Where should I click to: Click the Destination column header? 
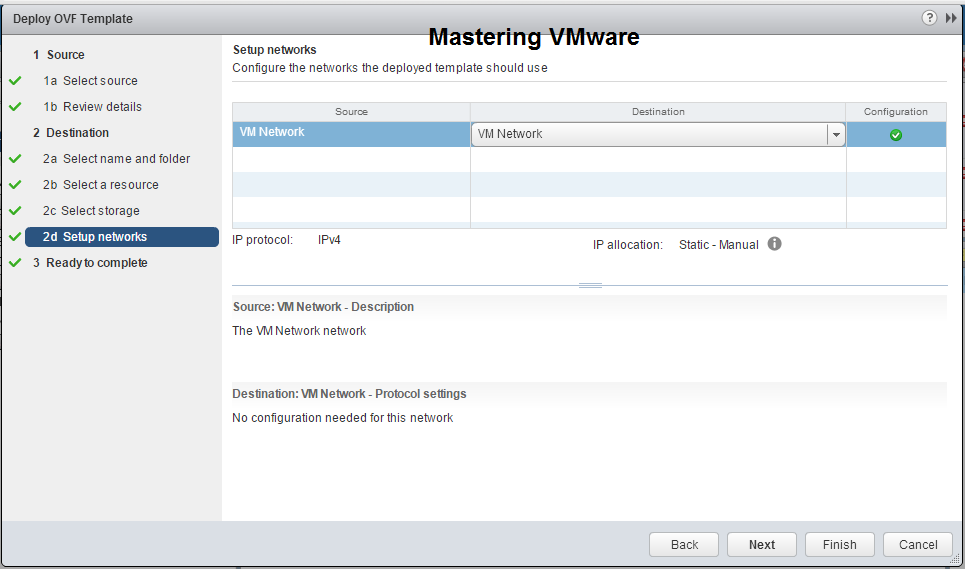(658, 111)
